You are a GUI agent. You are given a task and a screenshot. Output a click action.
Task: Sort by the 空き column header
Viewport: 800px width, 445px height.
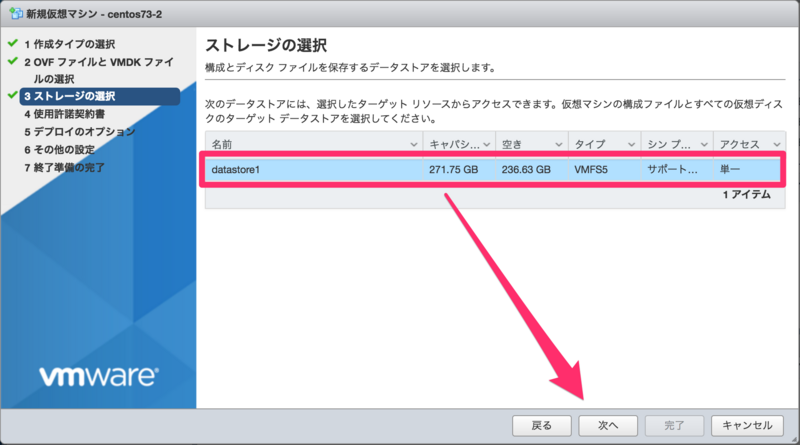tap(532, 144)
